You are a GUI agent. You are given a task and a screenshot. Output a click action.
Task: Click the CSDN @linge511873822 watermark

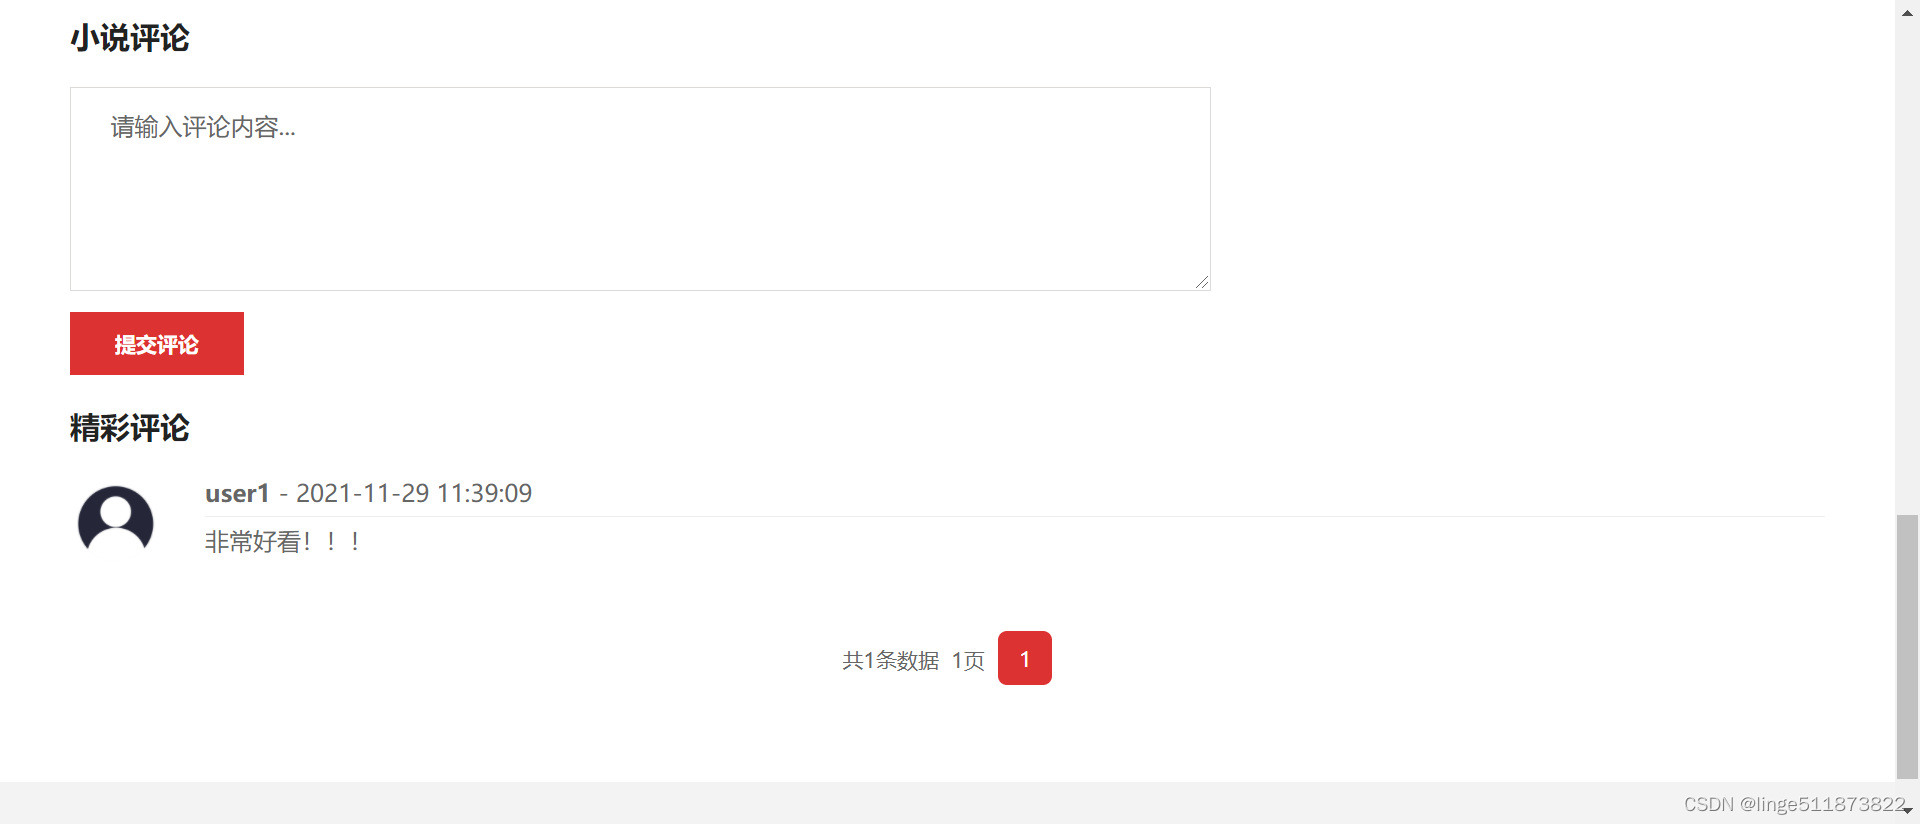pos(1795,804)
